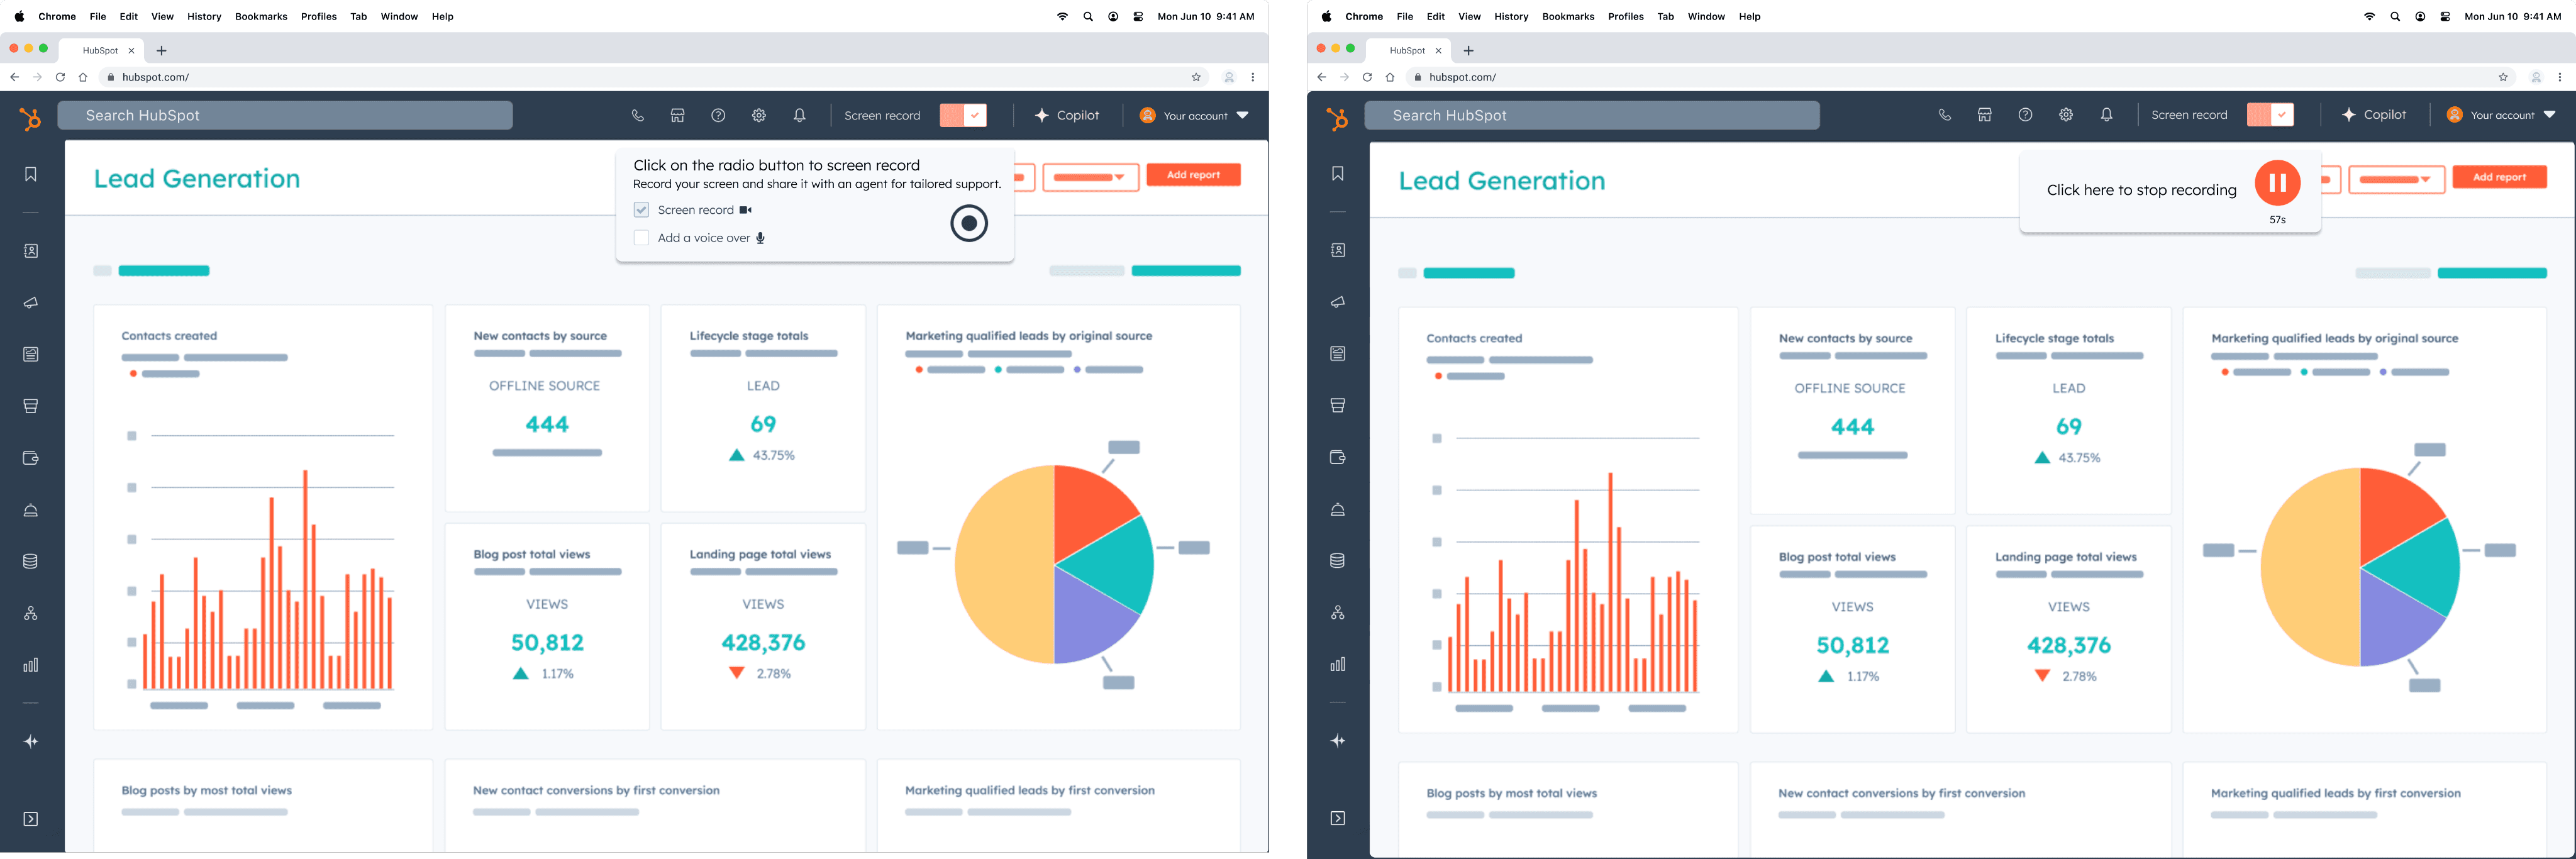Screen dimensions: 2576x859
Task: Click HubSpot sprocket logo in left window
Action: coord(31,119)
